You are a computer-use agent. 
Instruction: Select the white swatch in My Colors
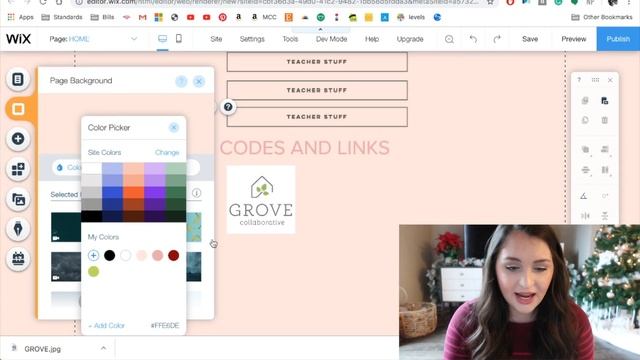coord(125,256)
